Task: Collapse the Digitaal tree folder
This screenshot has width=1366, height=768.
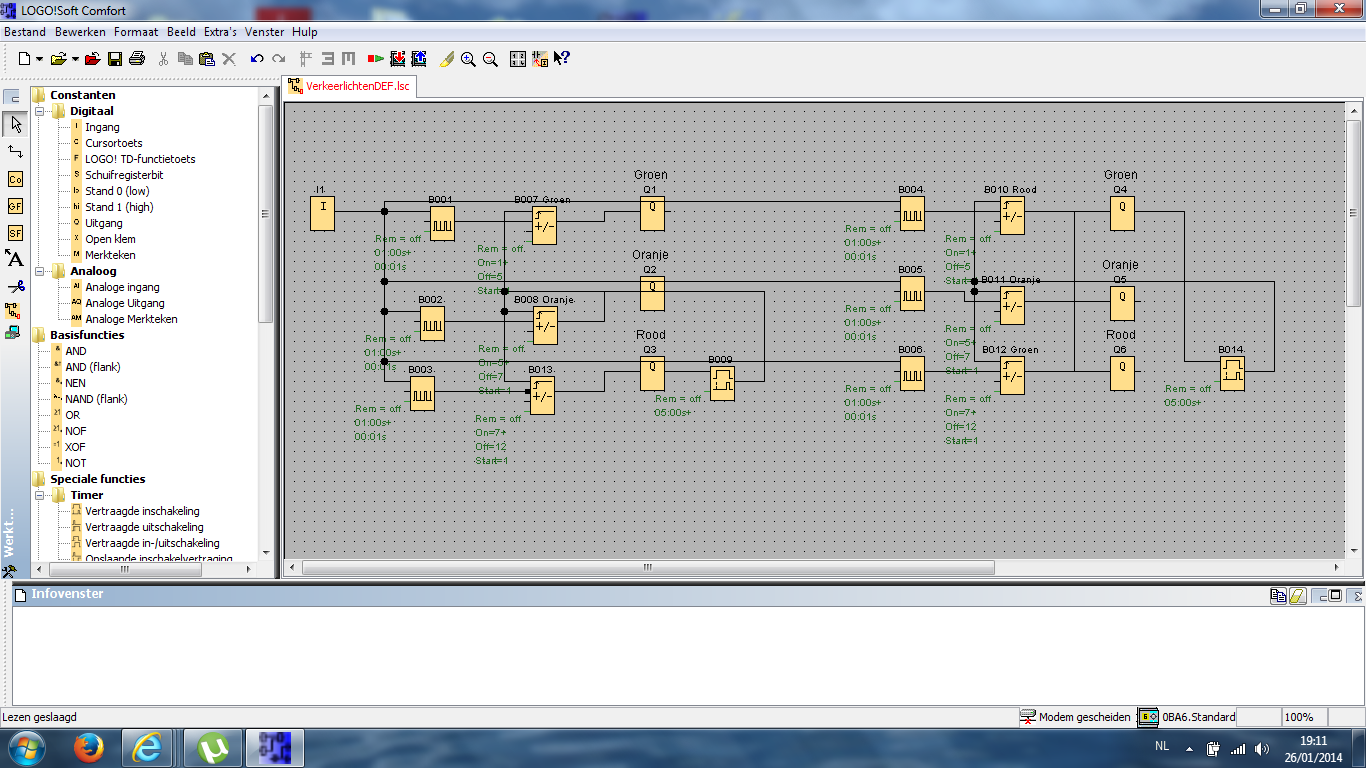Action: [x=41, y=111]
